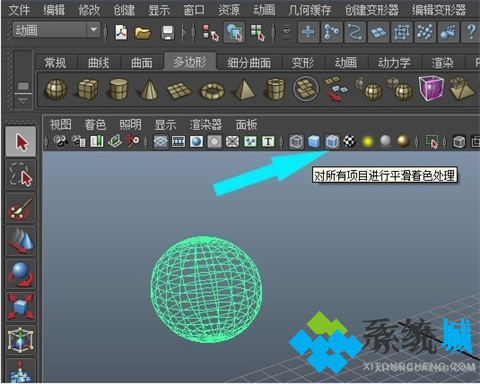Open the 动画 menu set dropdown

click(x=94, y=30)
